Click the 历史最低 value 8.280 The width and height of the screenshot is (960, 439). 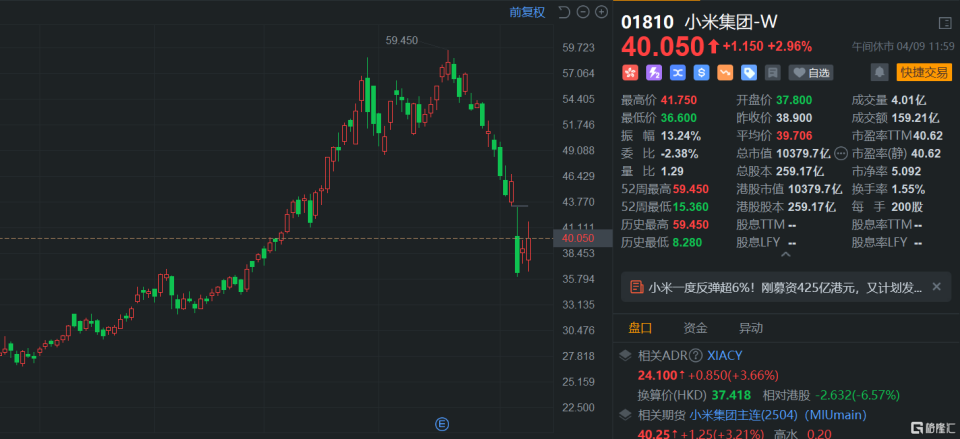pyautogui.click(x=688, y=242)
